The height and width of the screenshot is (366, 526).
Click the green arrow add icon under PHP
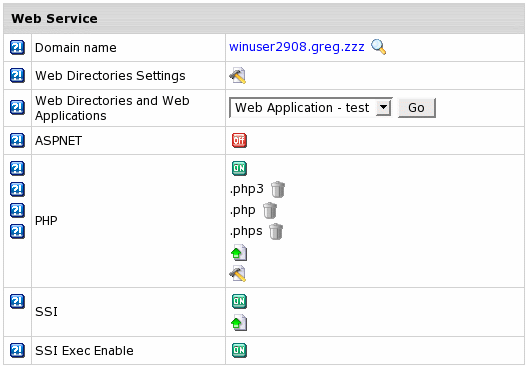[x=239, y=253]
